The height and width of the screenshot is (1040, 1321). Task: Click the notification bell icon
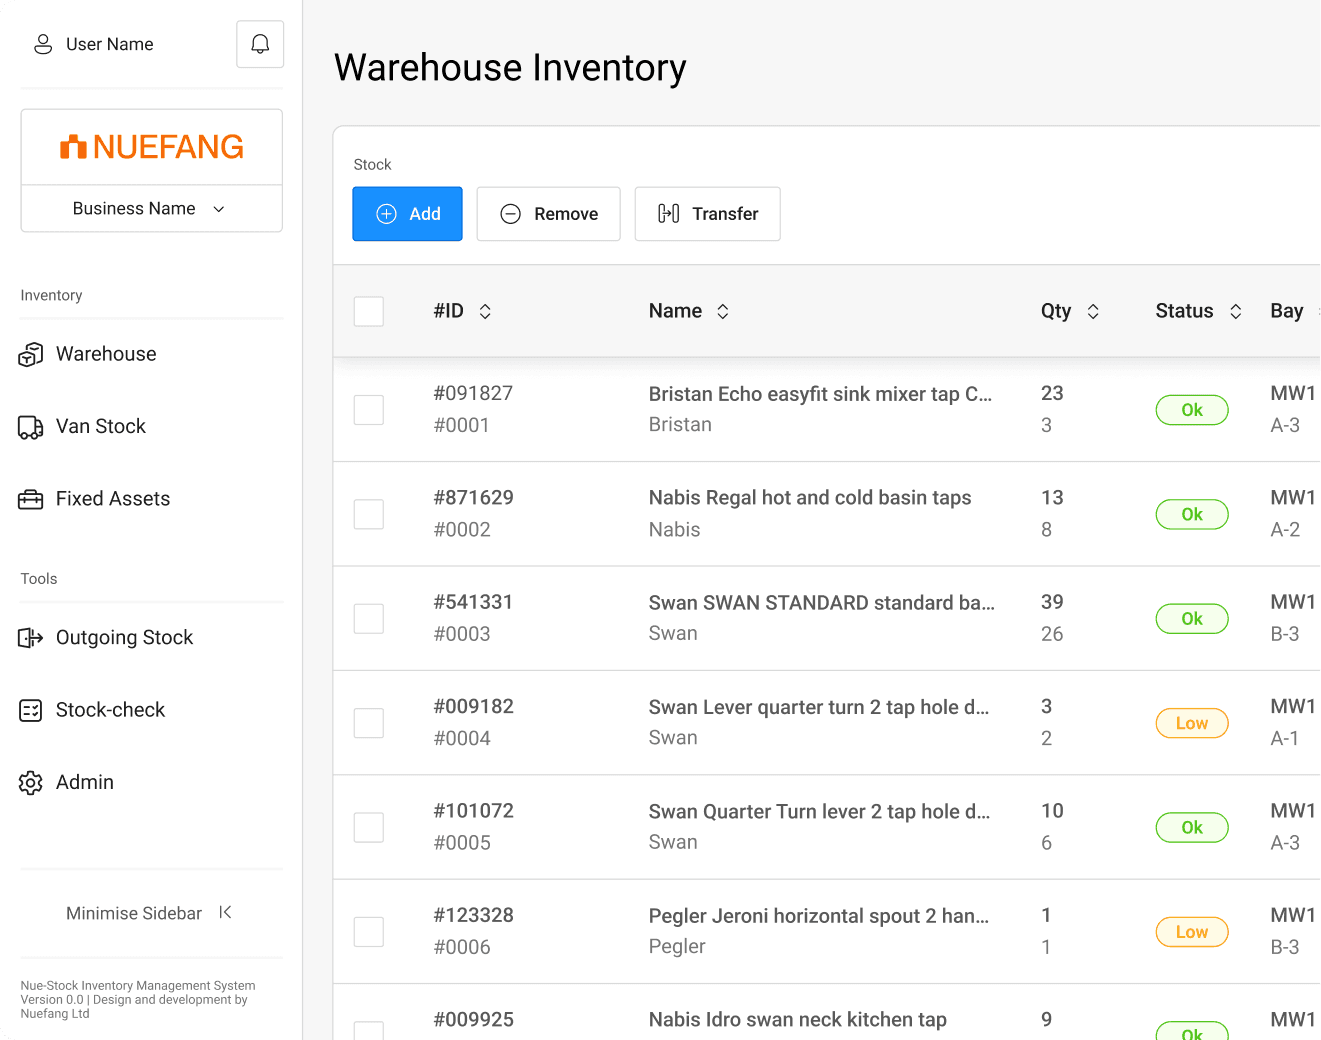click(x=260, y=44)
